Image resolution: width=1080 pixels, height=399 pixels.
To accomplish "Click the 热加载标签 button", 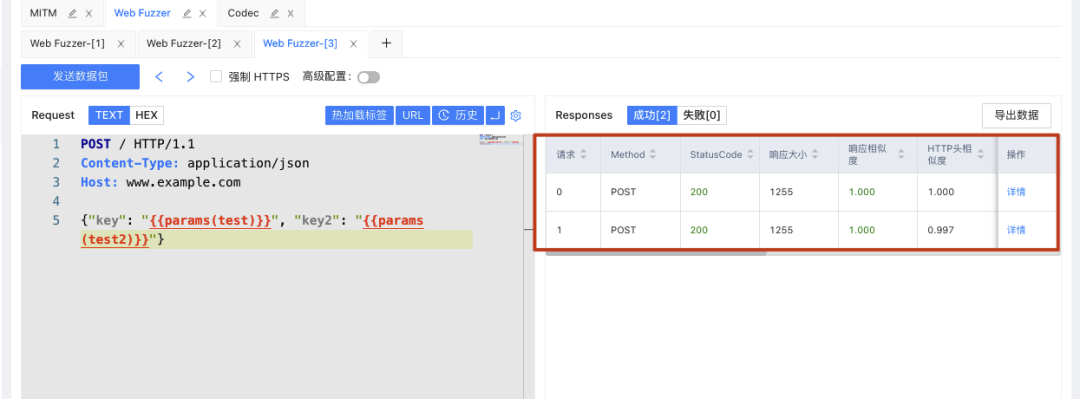I will click(x=359, y=115).
